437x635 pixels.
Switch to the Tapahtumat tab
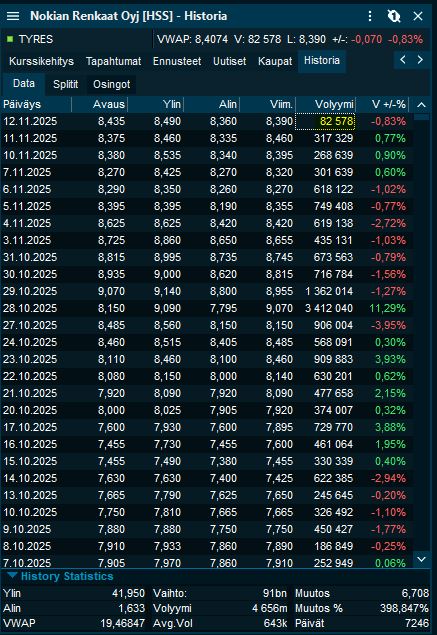pyautogui.click(x=113, y=61)
